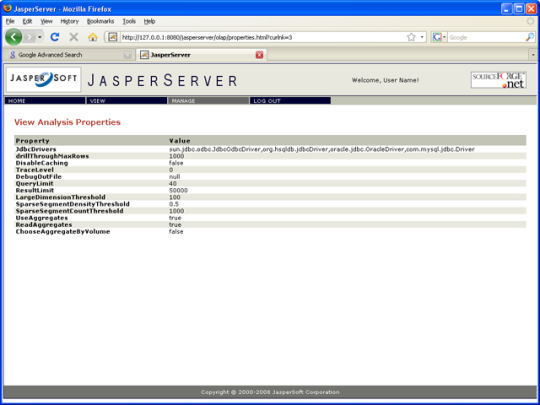This screenshot has height=405, width=540.
Task: Click the Forward arrow button
Action: coord(30,37)
